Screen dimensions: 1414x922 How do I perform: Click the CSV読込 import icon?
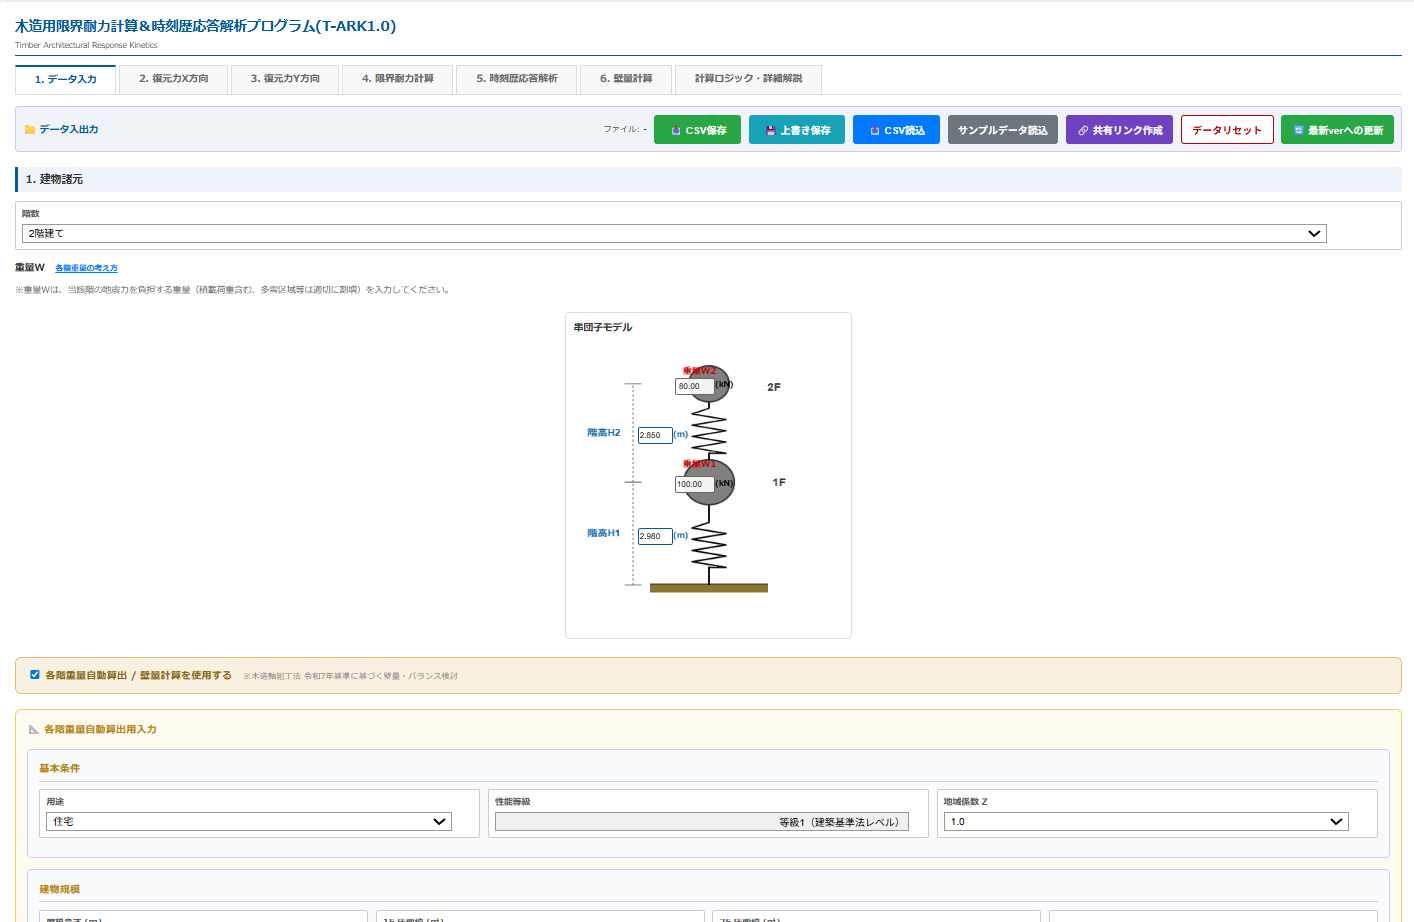[875, 131]
